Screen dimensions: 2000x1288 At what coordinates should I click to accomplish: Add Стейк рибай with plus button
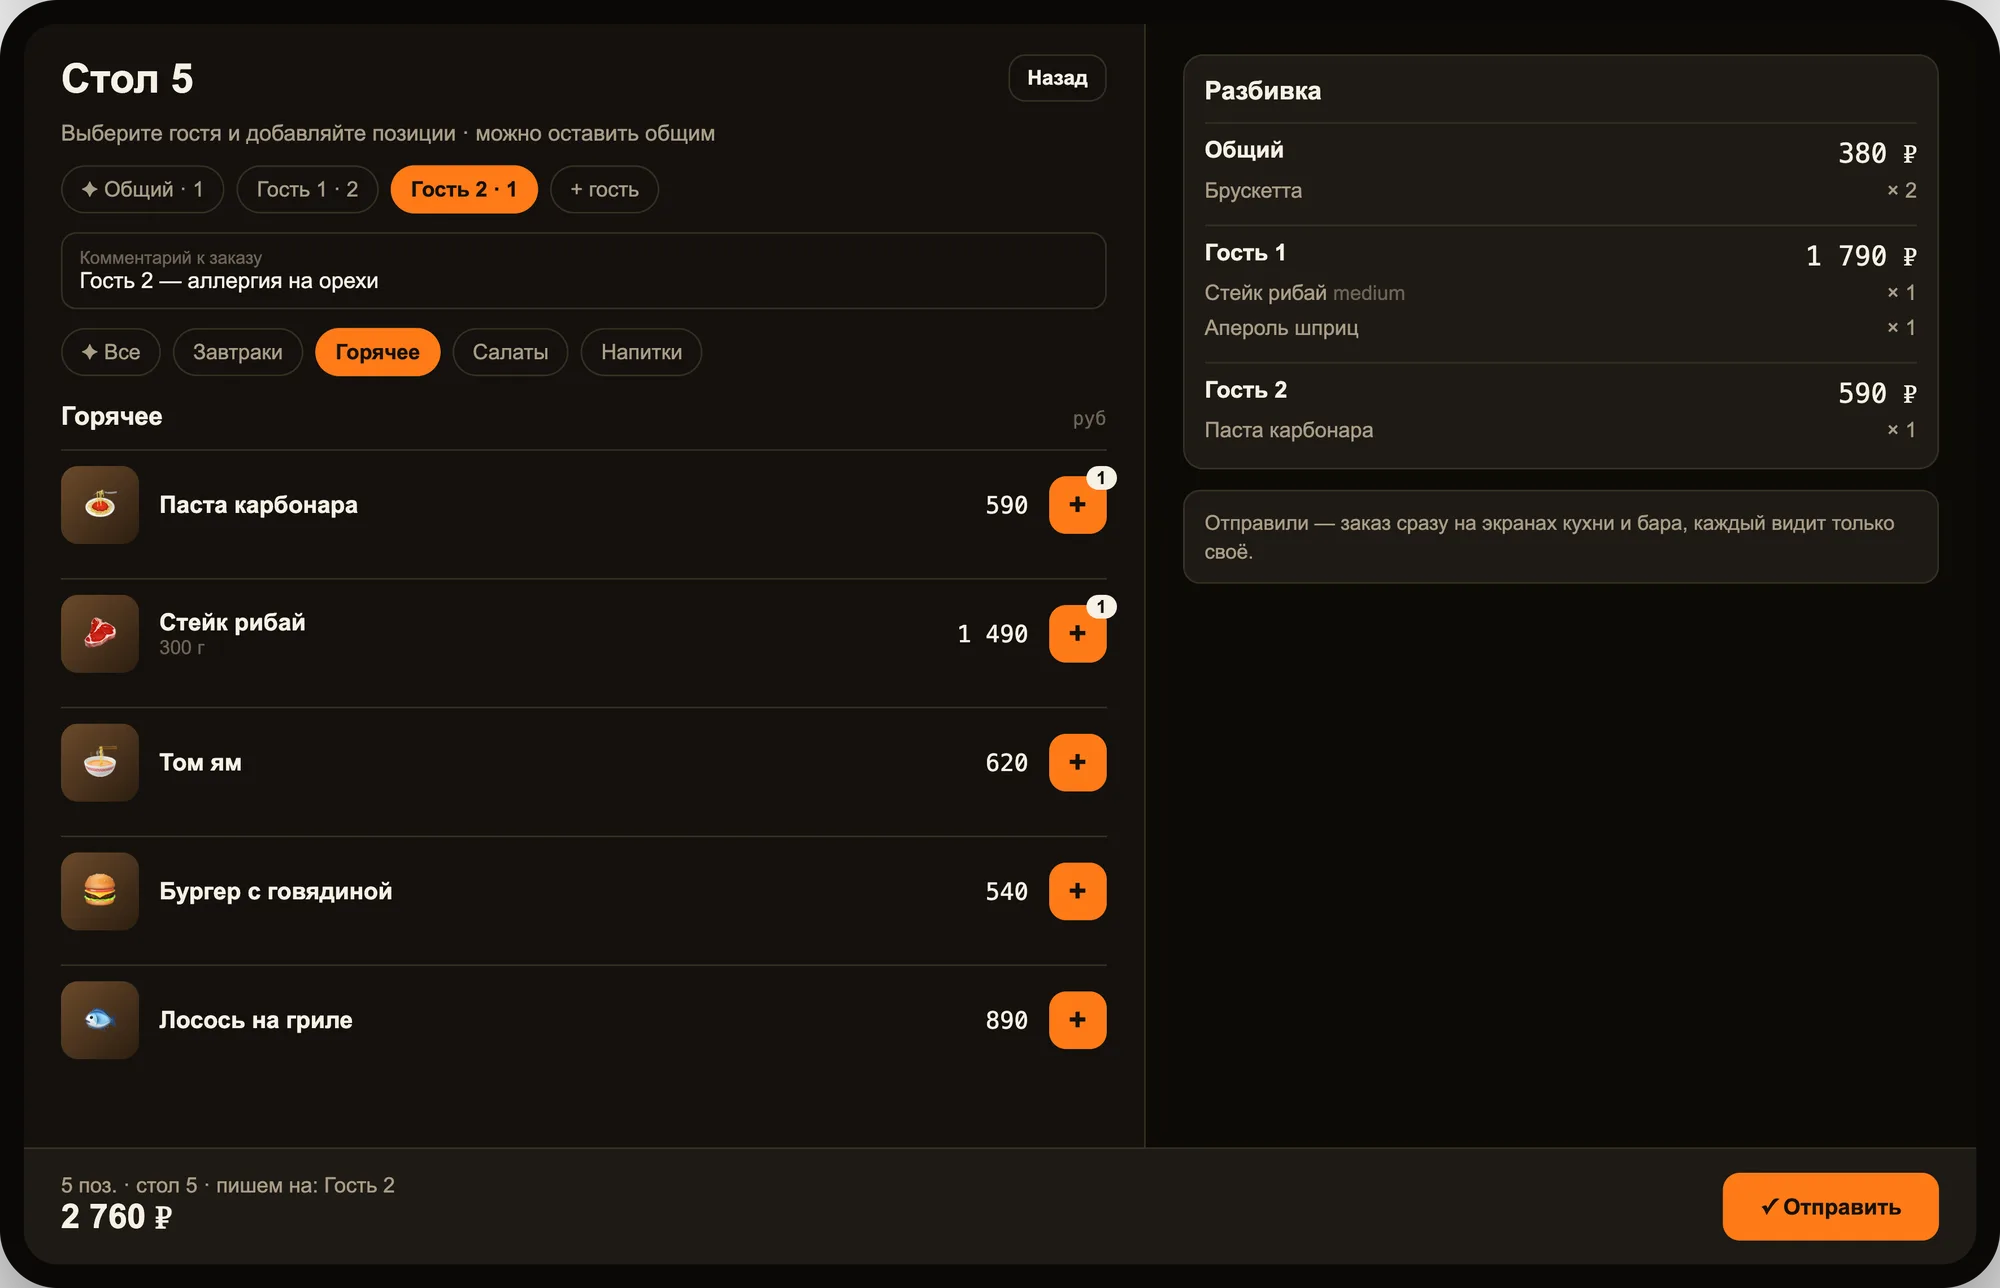coord(1077,634)
